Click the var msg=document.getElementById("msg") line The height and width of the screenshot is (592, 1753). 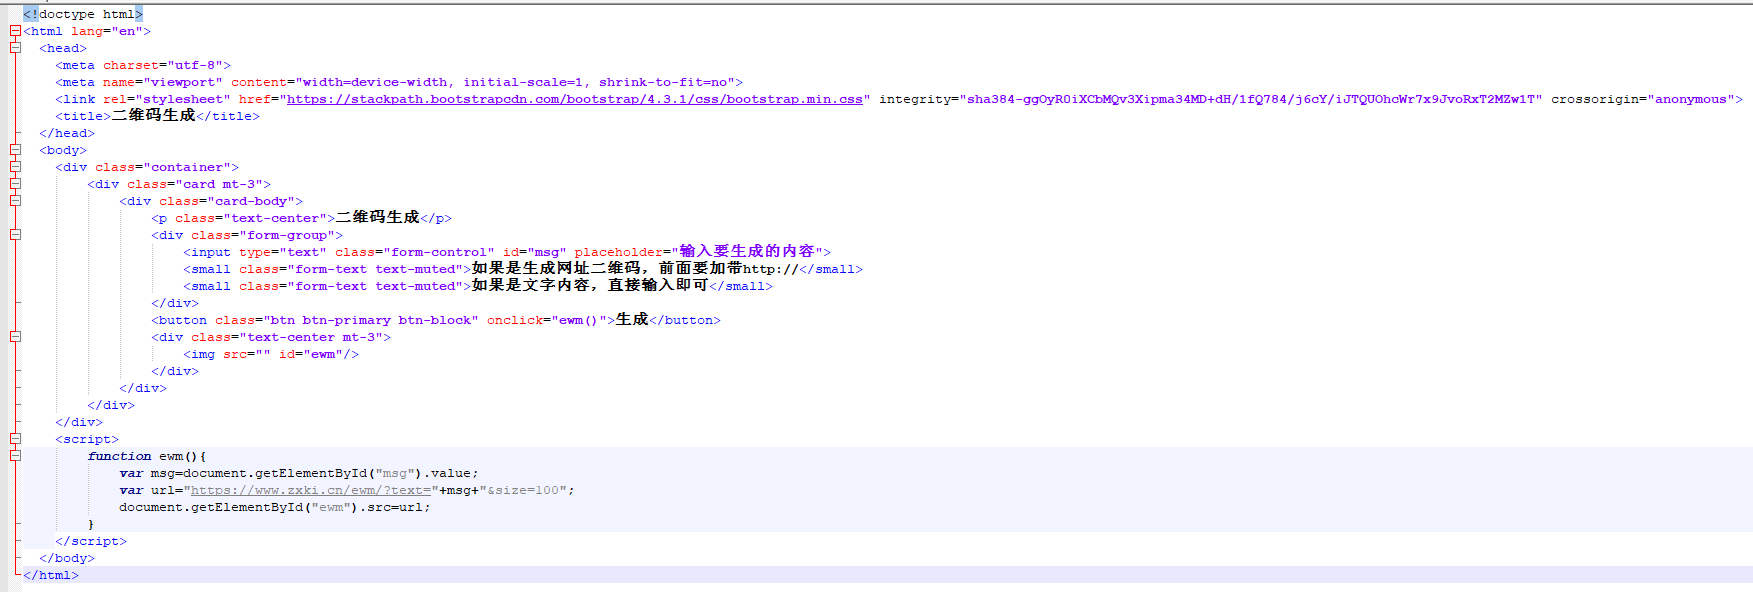(x=299, y=473)
